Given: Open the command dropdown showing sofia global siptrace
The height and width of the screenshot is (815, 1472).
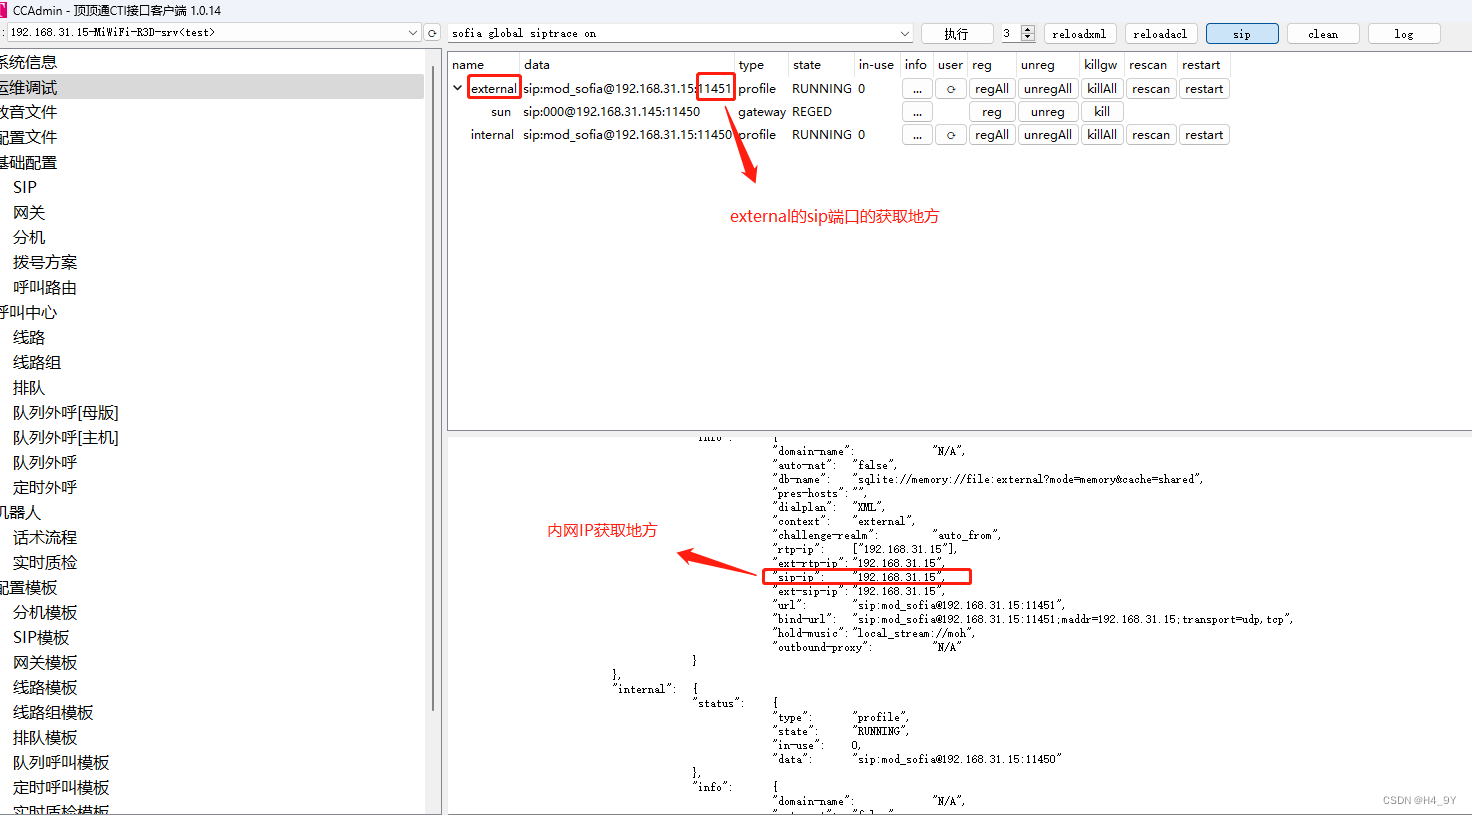Looking at the screenshot, I should pyautogui.click(x=904, y=33).
